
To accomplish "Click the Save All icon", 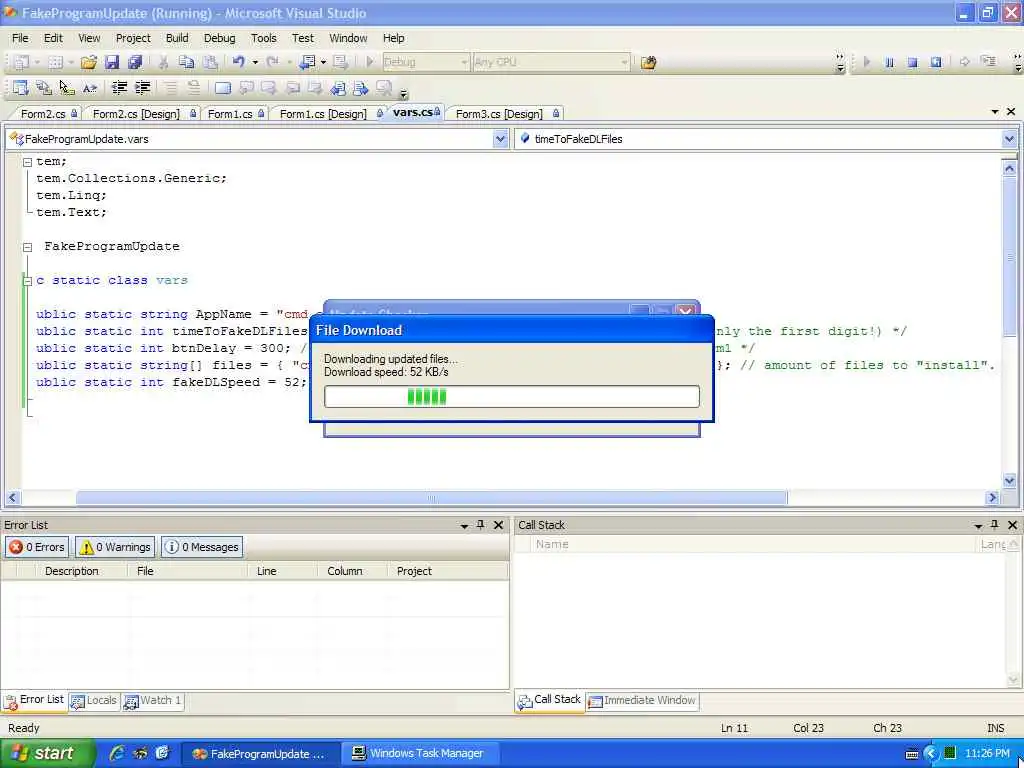I will [x=135, y=62].
